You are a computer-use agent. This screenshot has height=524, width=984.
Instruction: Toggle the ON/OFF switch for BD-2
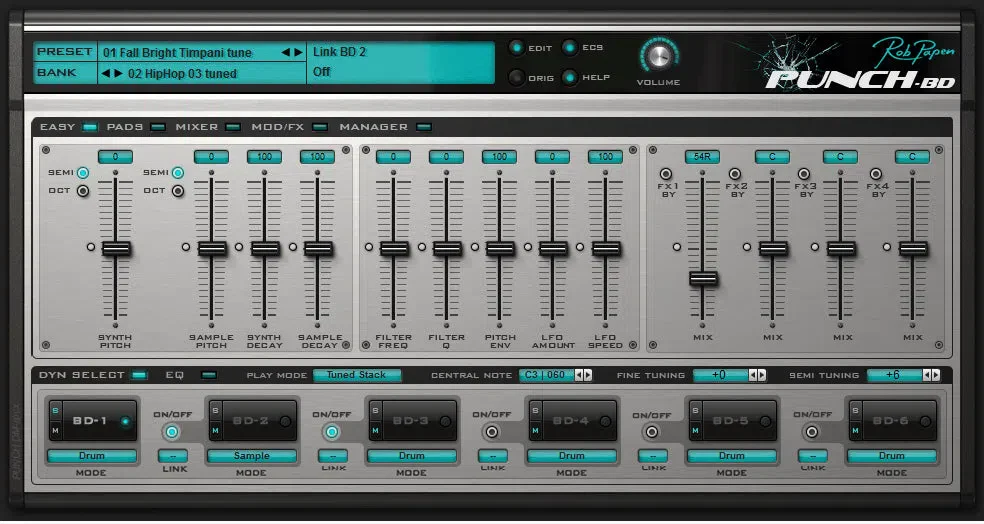coord(171,432)
